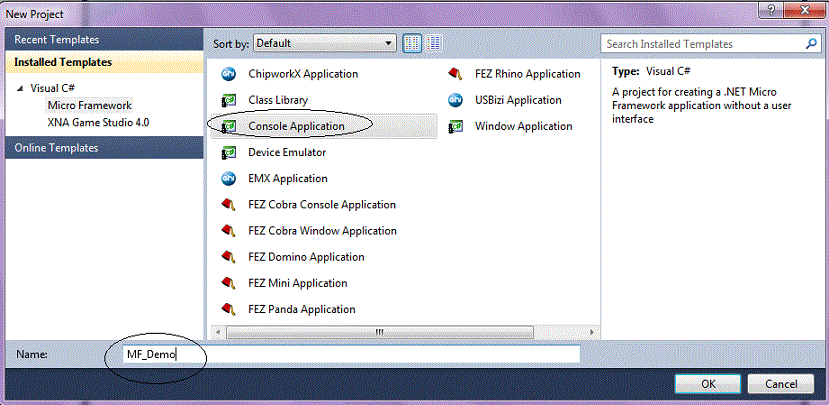Choose the FEZ Cobra Console Application icon

click(228, 205)
